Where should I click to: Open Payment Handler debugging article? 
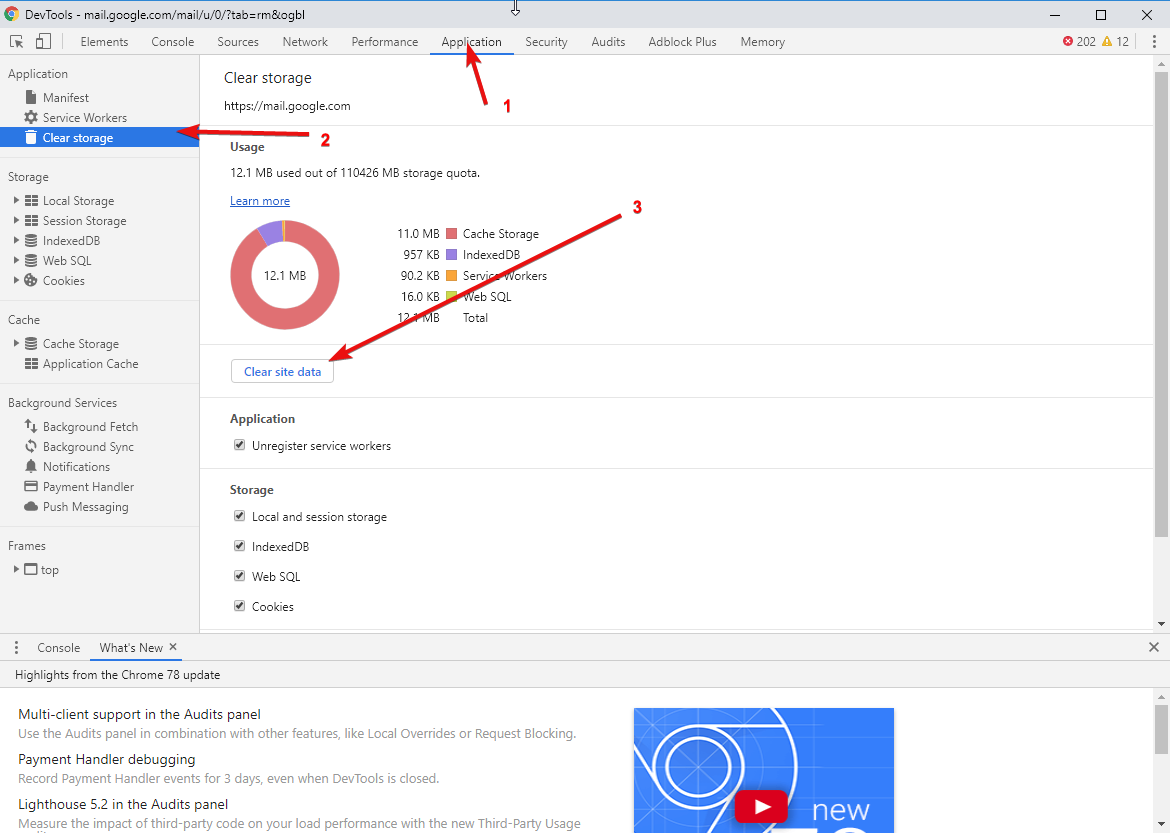pos(107,759)
